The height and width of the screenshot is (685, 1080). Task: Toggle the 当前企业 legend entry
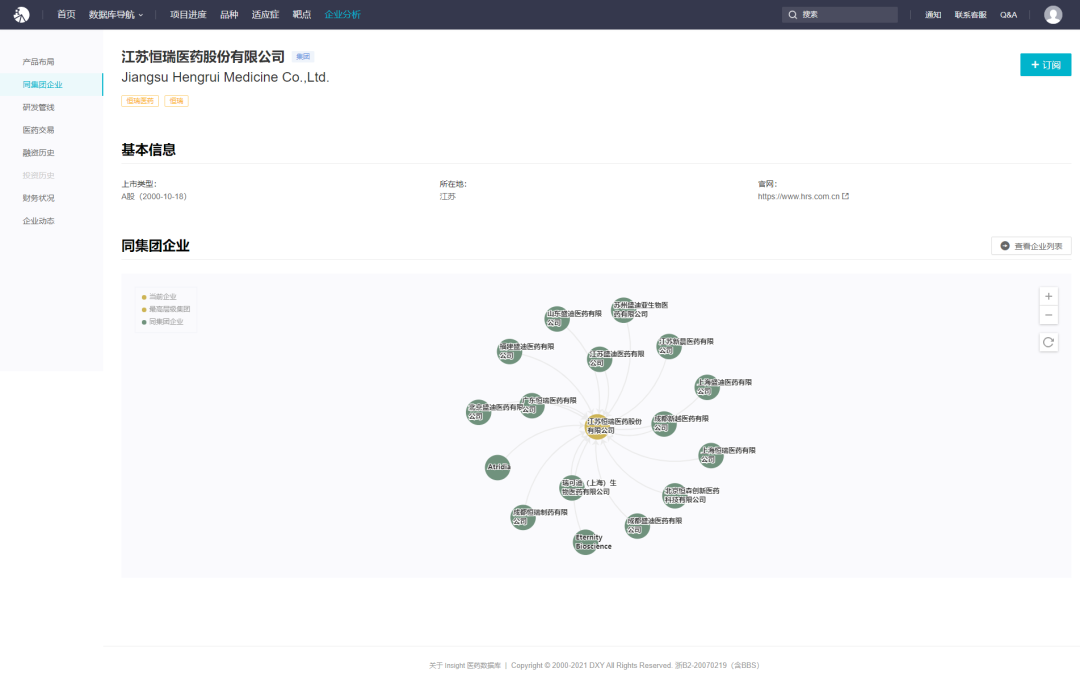159,297
